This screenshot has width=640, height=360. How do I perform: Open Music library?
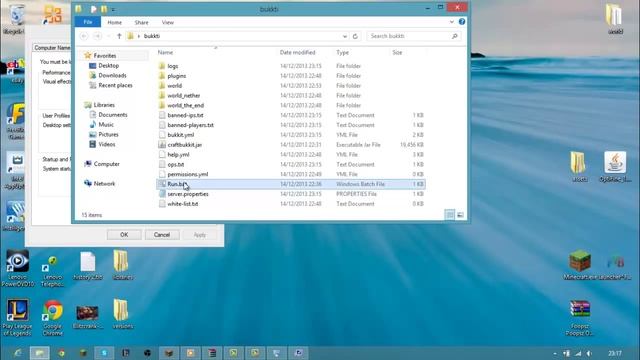tap(106, 124)
